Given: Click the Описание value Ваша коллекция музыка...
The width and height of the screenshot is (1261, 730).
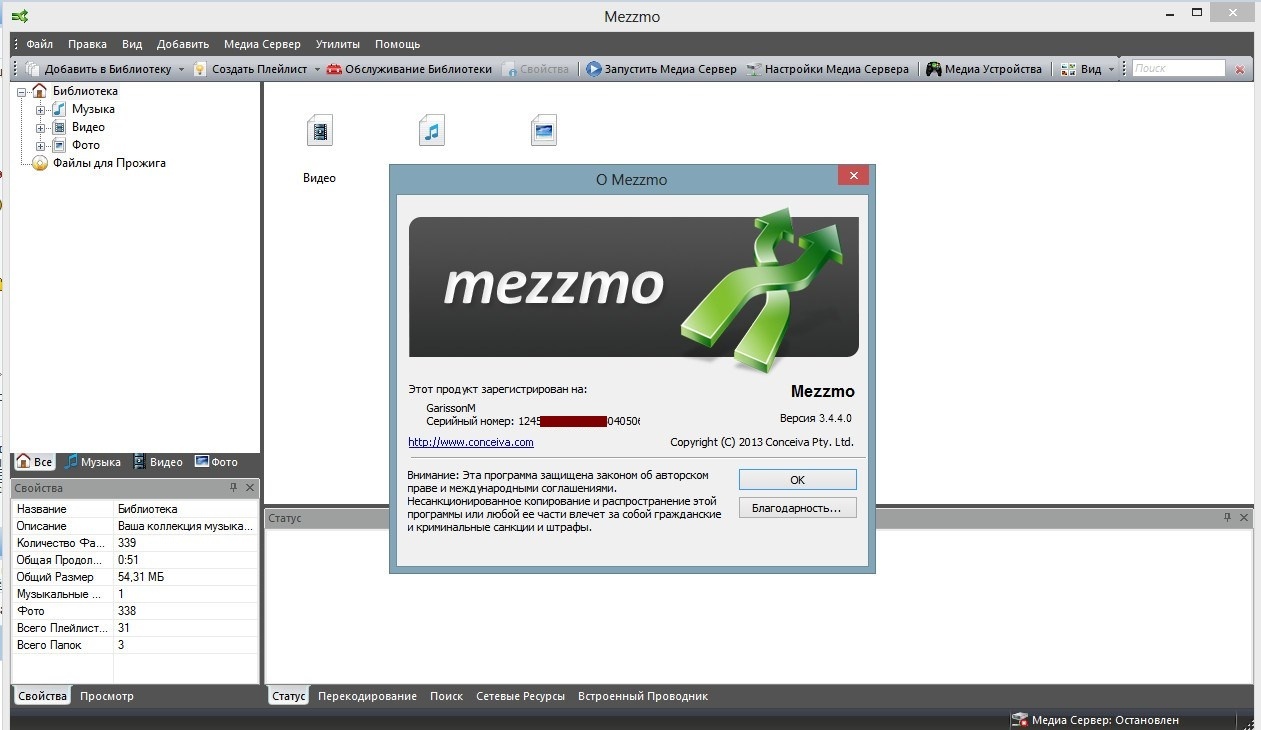Looking at the screenshot, I should (x=184, y=526).
